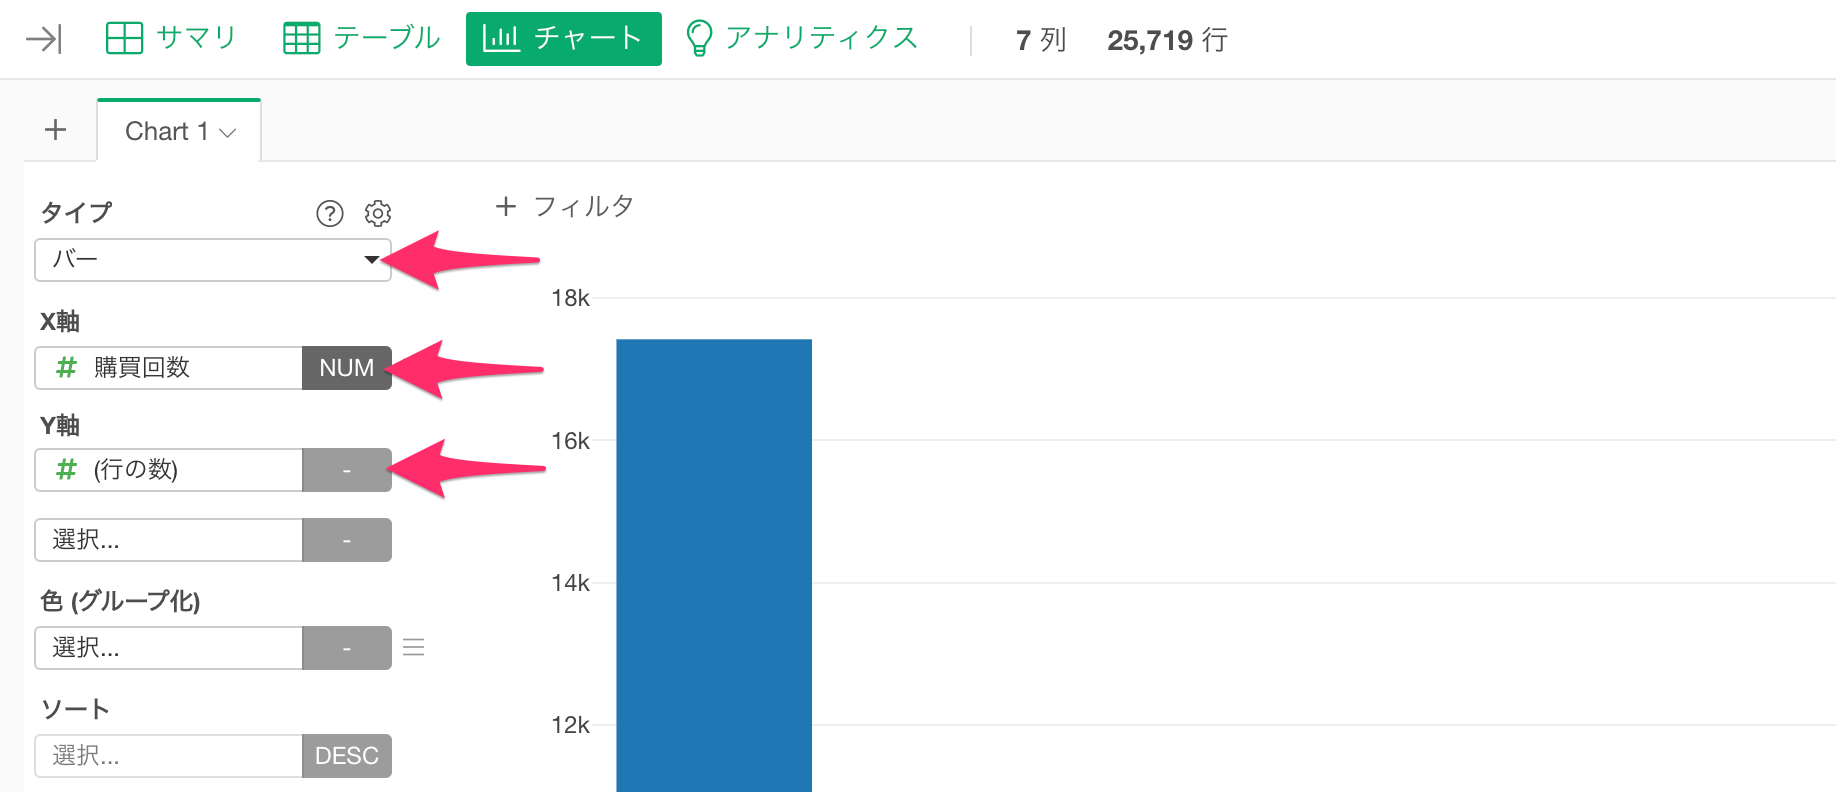
Task: Select the チャート tab
Action: click(x=564, y=39)
